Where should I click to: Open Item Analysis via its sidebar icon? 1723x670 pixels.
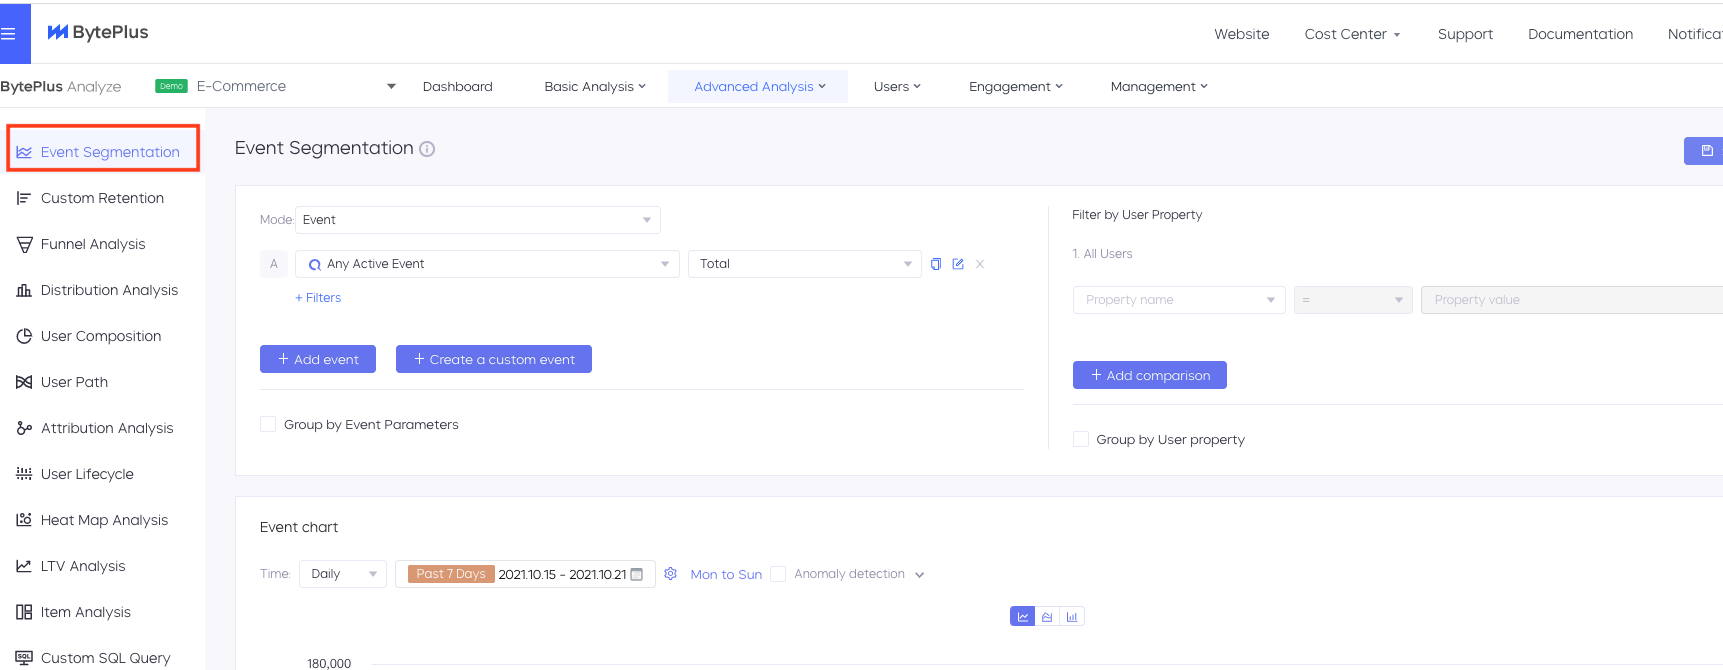pyautogui.click(x=24, y=612)
